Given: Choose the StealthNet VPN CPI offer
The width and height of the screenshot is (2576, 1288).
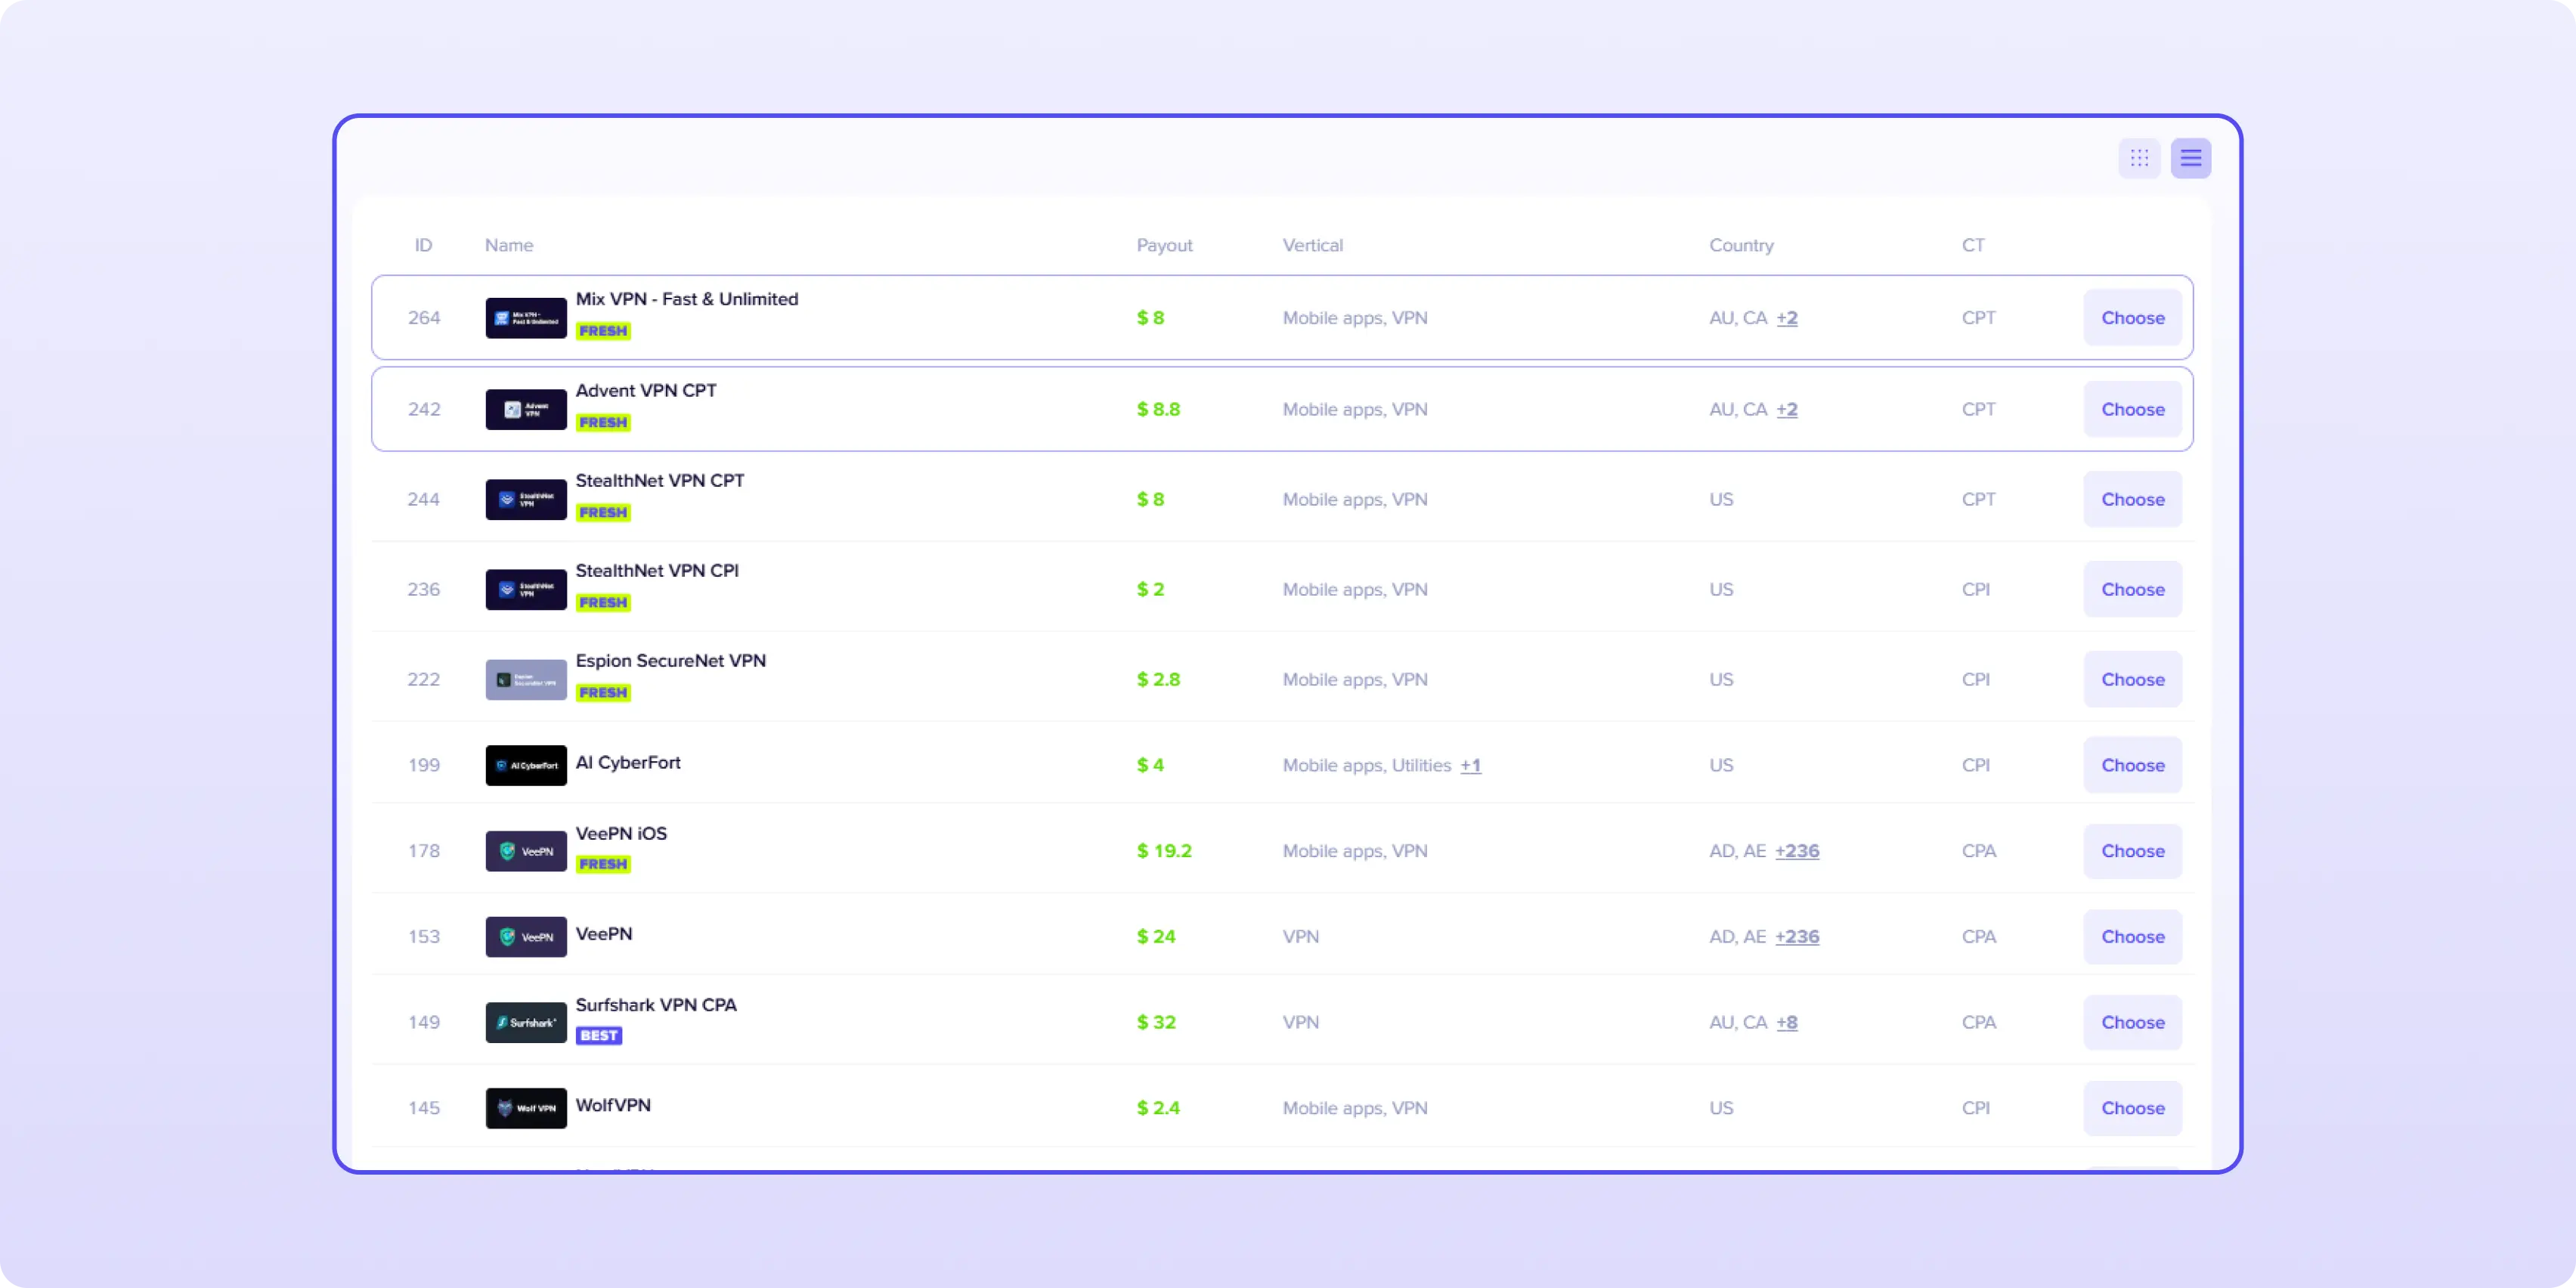Looking at the screenshot, I should pyautogui.click(x=2132, y=589).
